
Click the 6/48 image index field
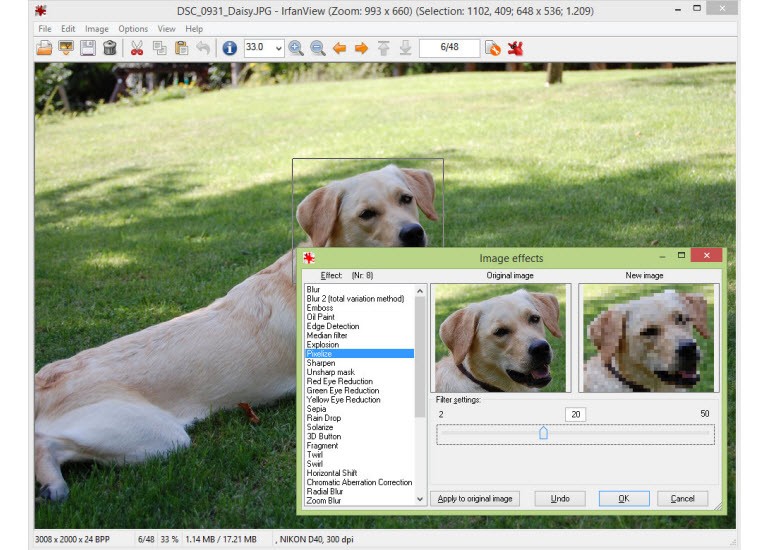[449, 48]
